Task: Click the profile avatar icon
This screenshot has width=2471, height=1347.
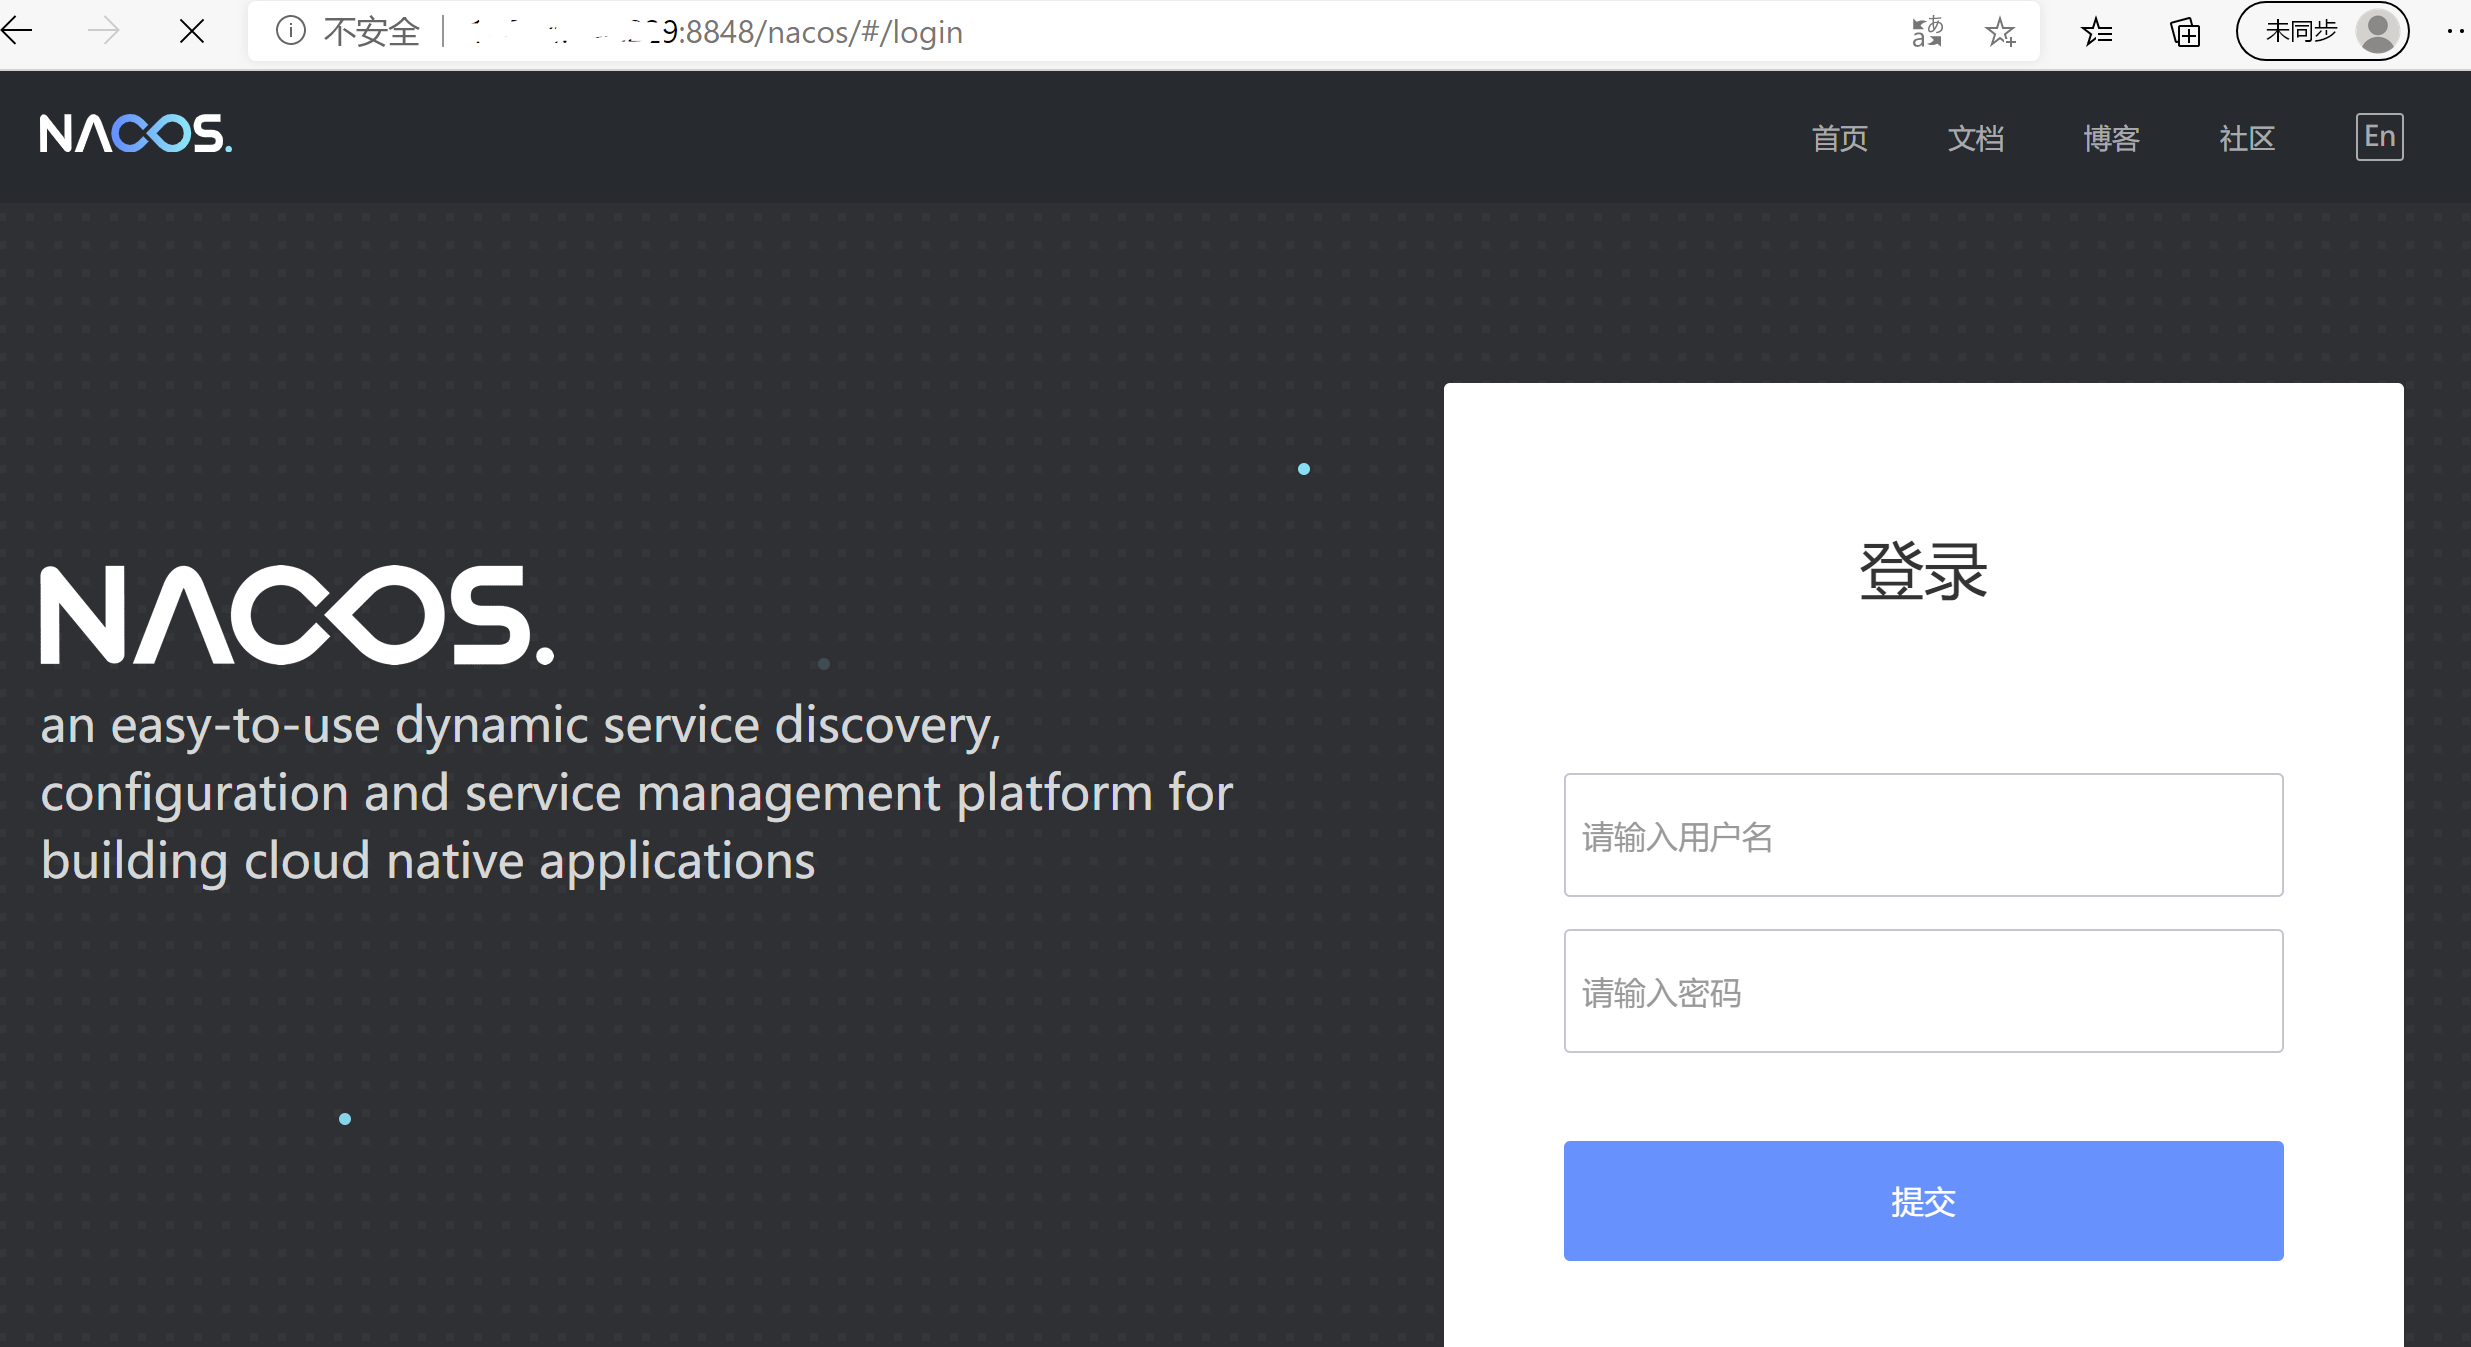Action: (x=2377, y=32)
